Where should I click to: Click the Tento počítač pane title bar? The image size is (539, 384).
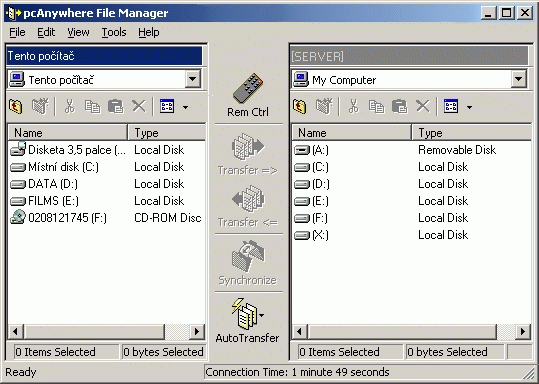(104, 56)
